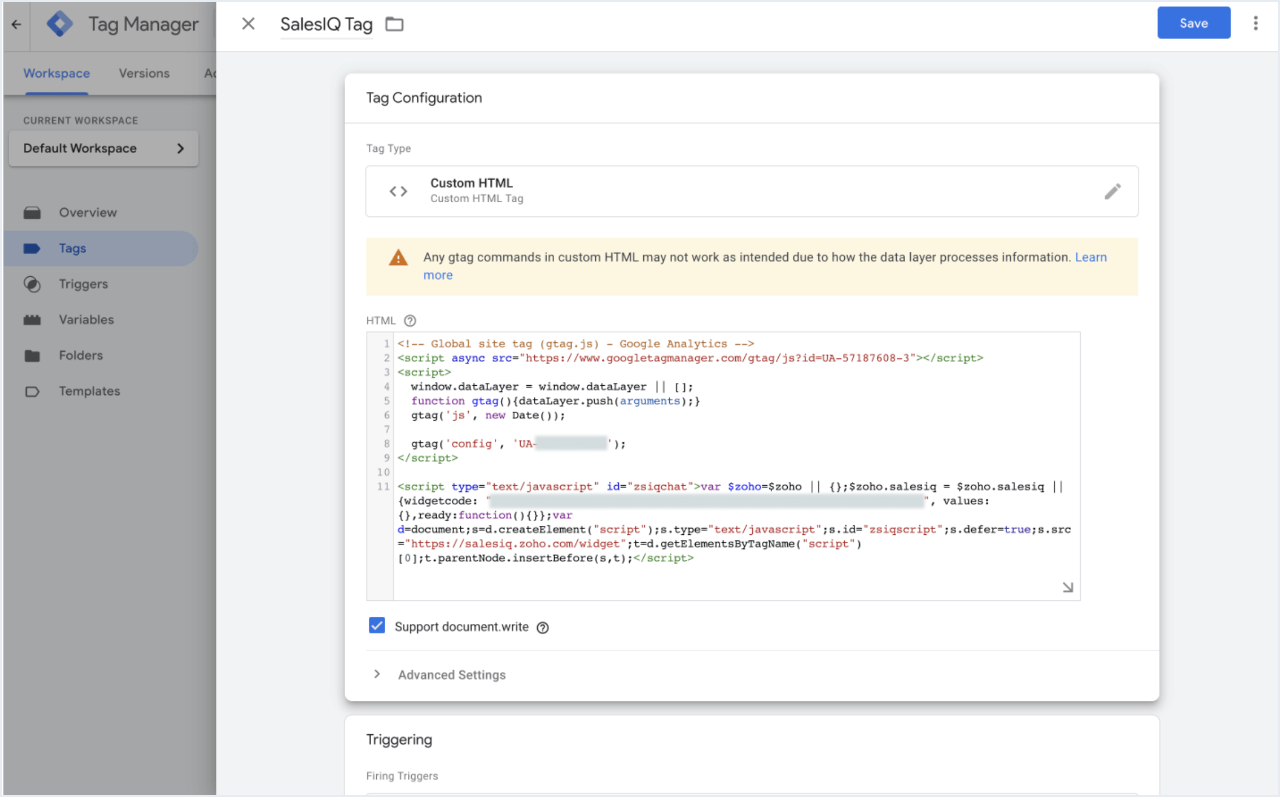Click inside the HTML code editor
1280x797 pixels.
tap(723, 466)
